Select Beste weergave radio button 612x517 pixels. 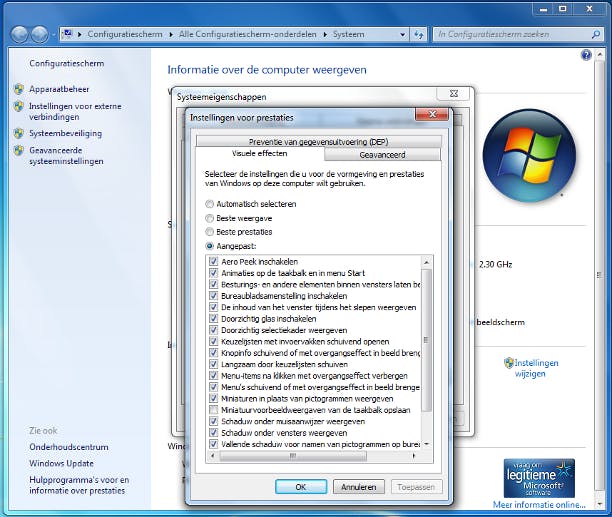[x=210, y=218]
